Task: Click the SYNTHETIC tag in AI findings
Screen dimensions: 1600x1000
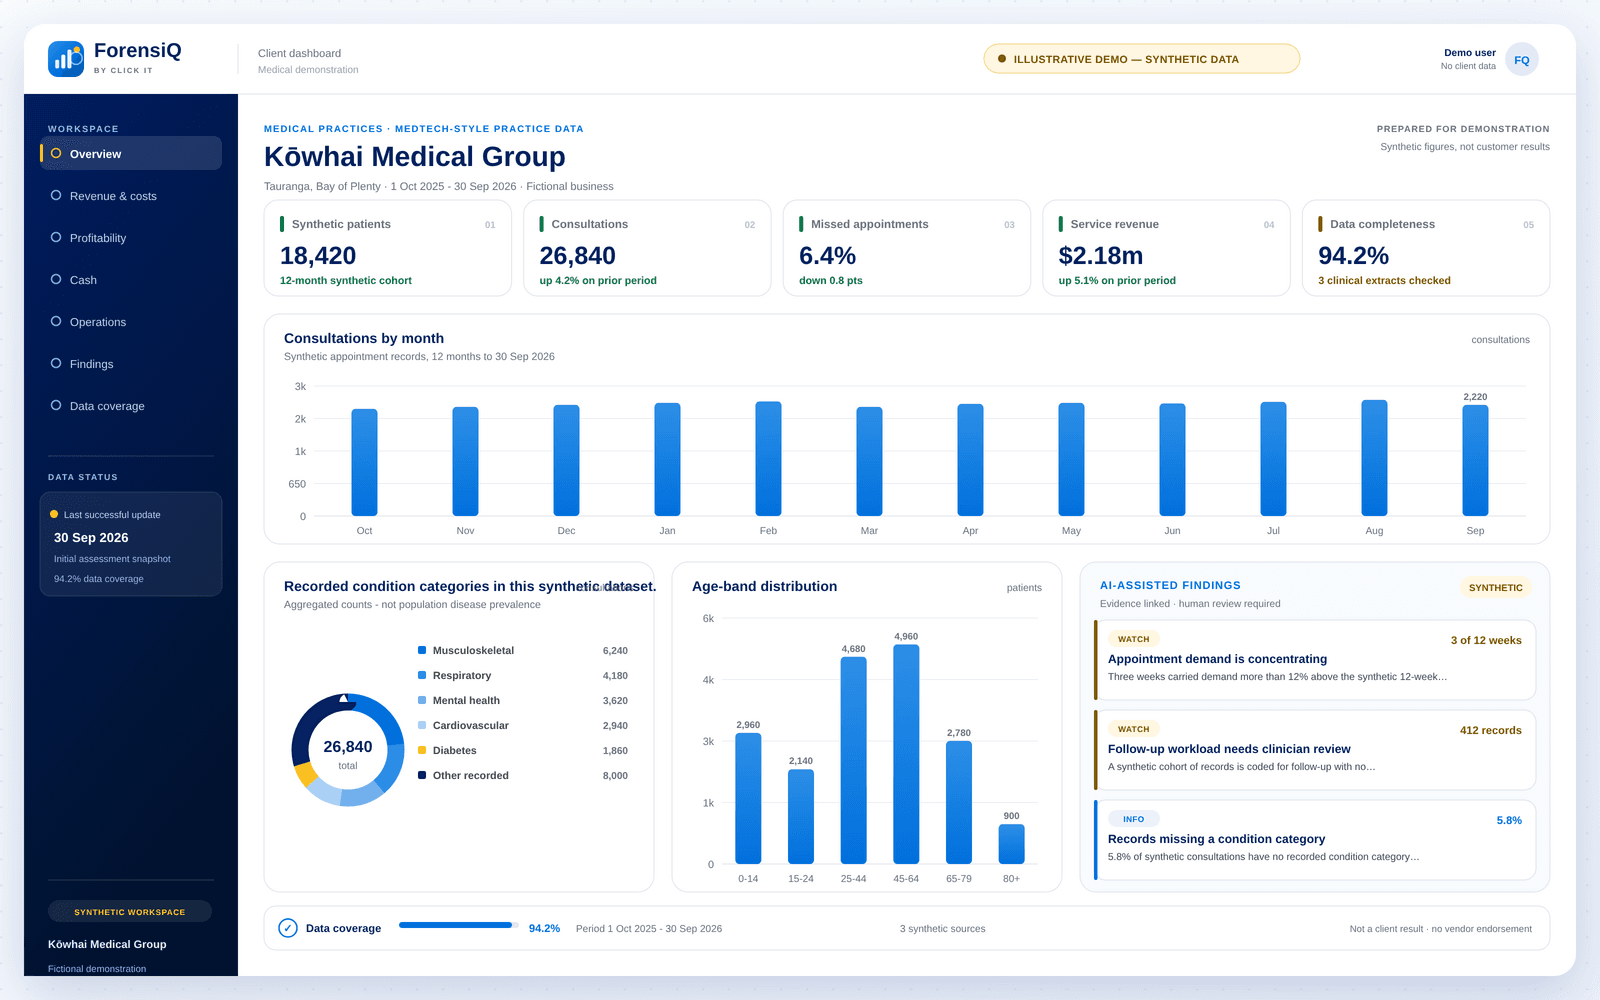Action: [x=1495, y=587]
